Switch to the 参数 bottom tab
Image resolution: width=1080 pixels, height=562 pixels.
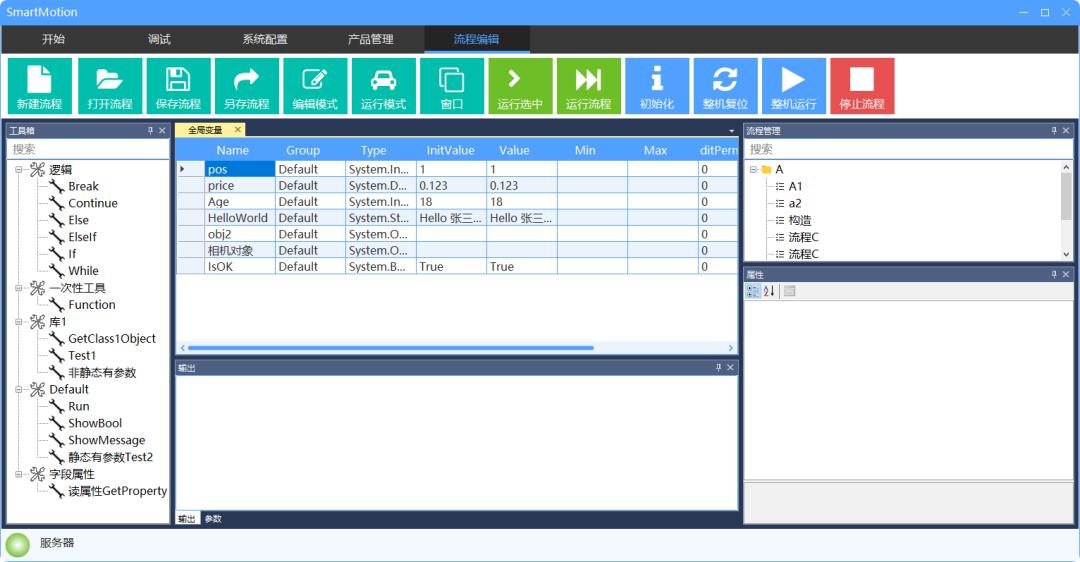click(x=213, y=519)
